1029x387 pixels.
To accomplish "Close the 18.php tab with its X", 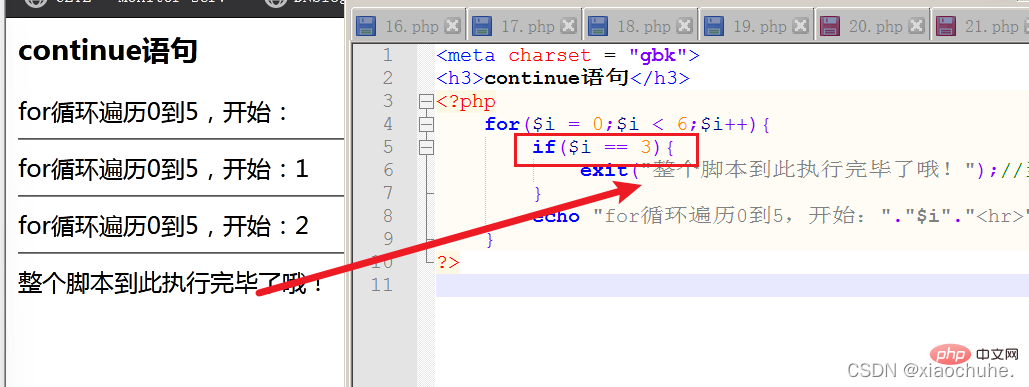I will pos(684,26).
